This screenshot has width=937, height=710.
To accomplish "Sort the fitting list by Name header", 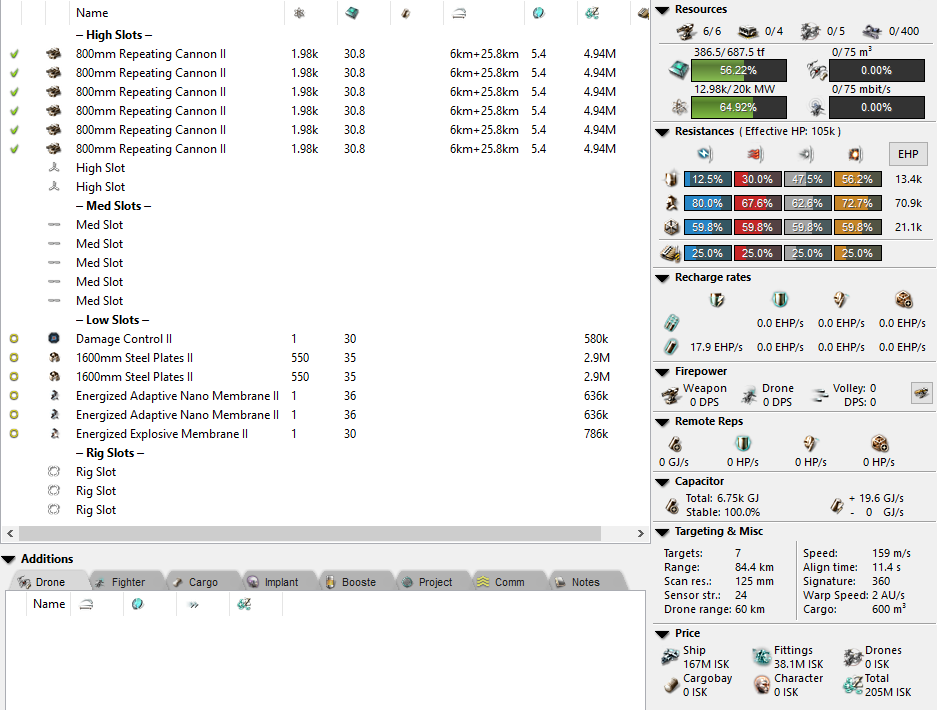I will pyautogui.click(x=92, y=13).
